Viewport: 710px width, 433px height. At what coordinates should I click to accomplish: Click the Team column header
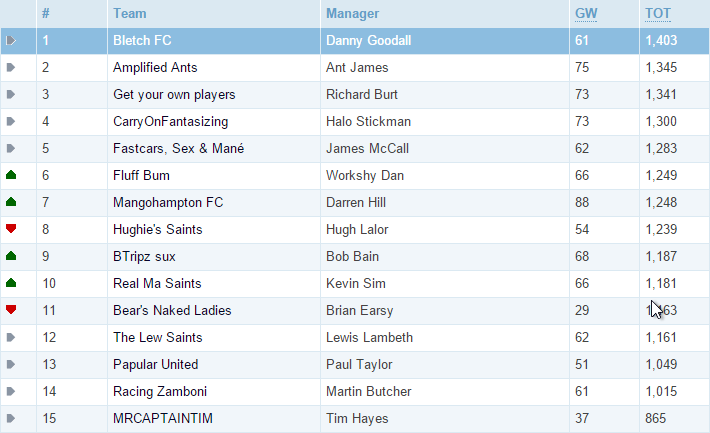[x=130, y=14]
